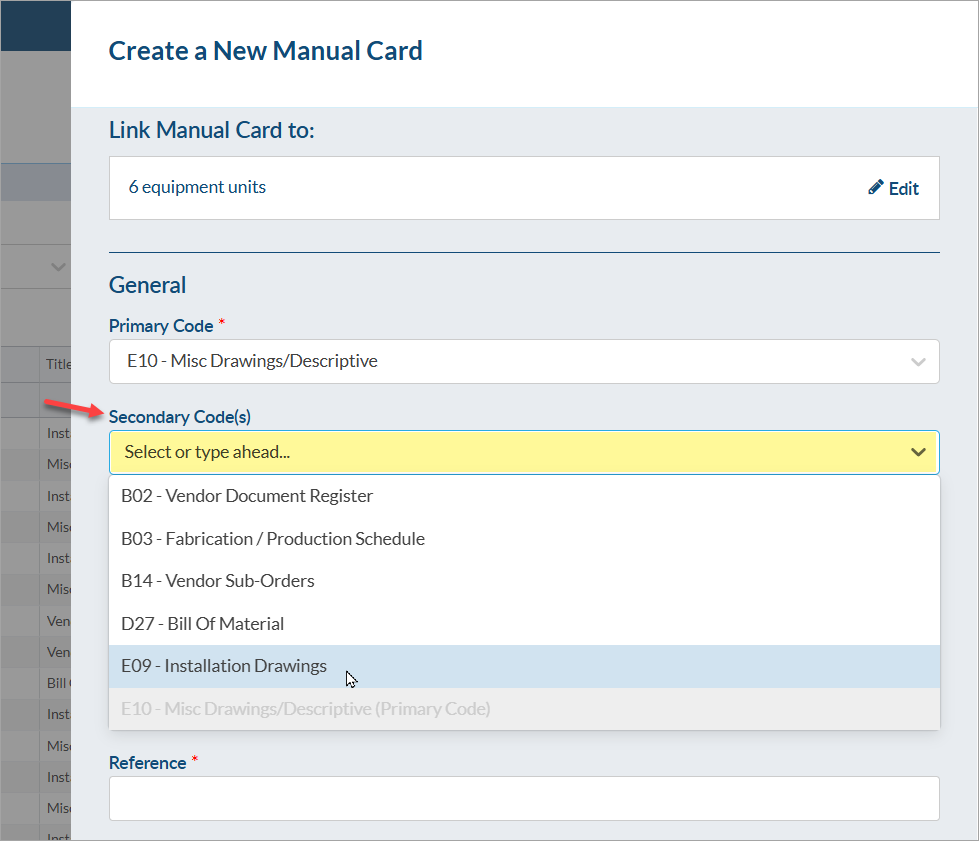Screen dimensions: 979x841
Task: Click the Link Manual Card to heading
Action: coord(212,130)
